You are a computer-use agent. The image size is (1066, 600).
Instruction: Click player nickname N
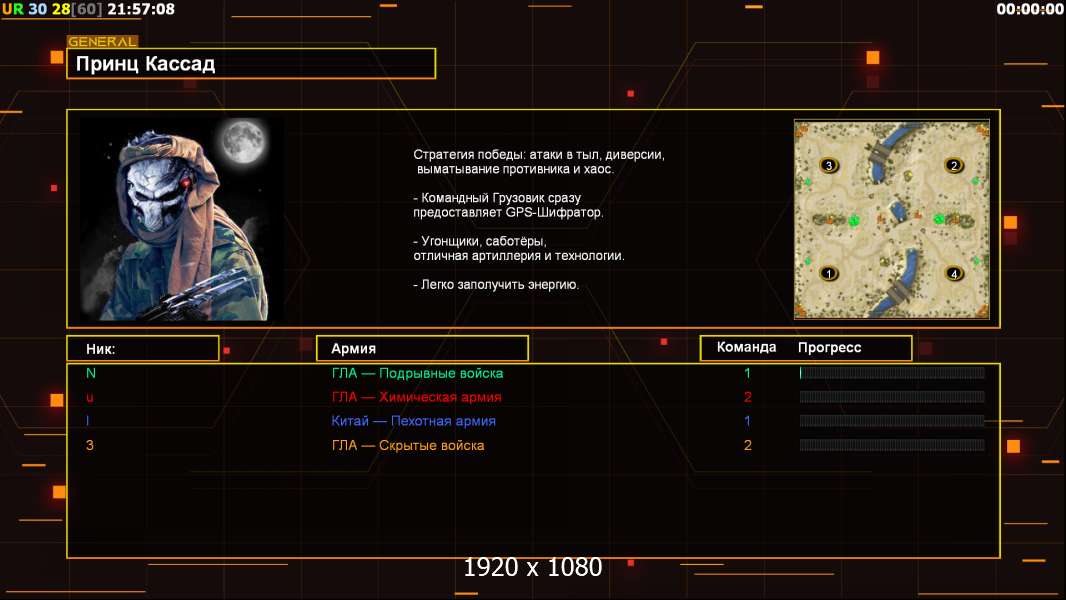tap(90, 373)
